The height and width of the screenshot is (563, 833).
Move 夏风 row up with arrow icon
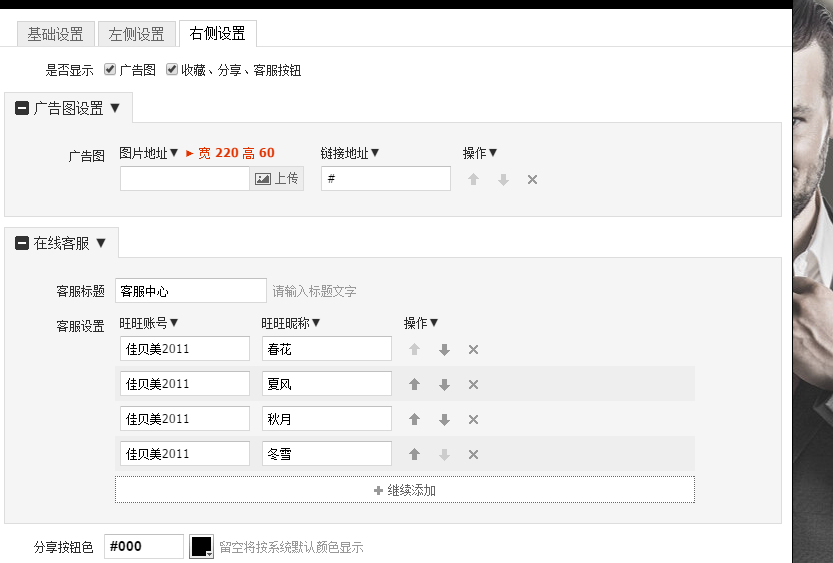[415, 385]
